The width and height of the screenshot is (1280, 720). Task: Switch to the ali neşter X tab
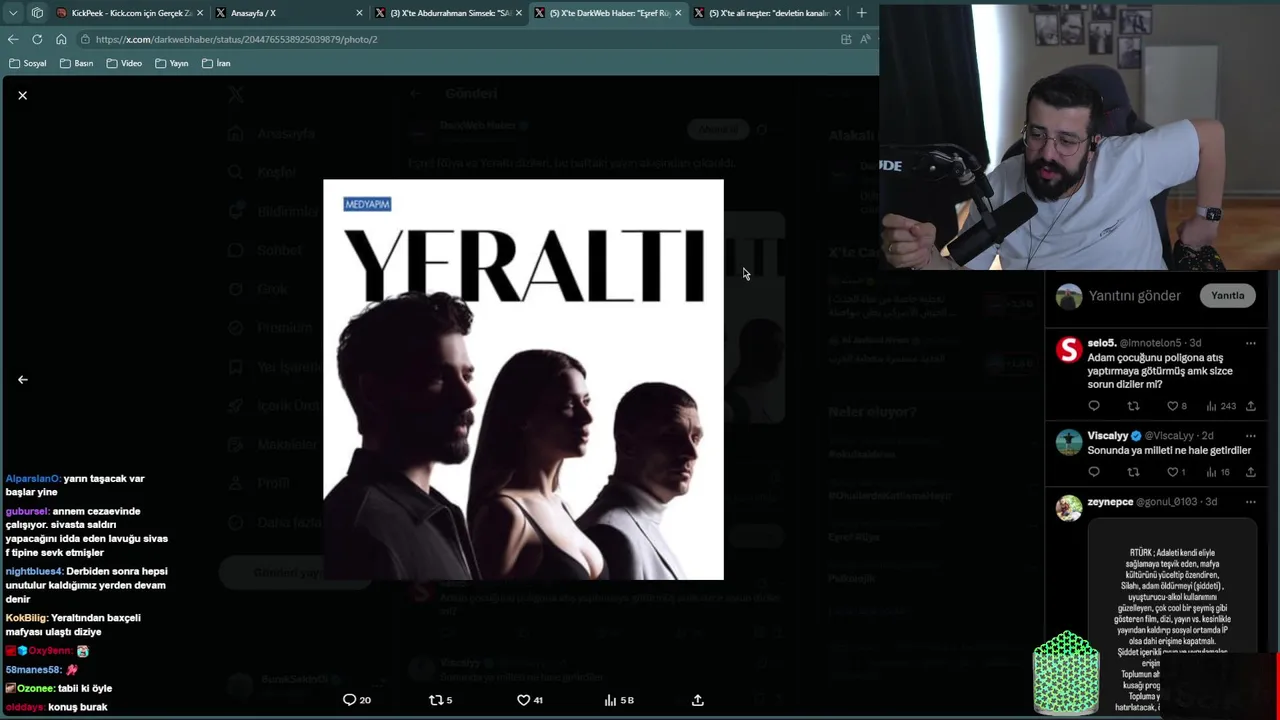[x=768, y=13]
